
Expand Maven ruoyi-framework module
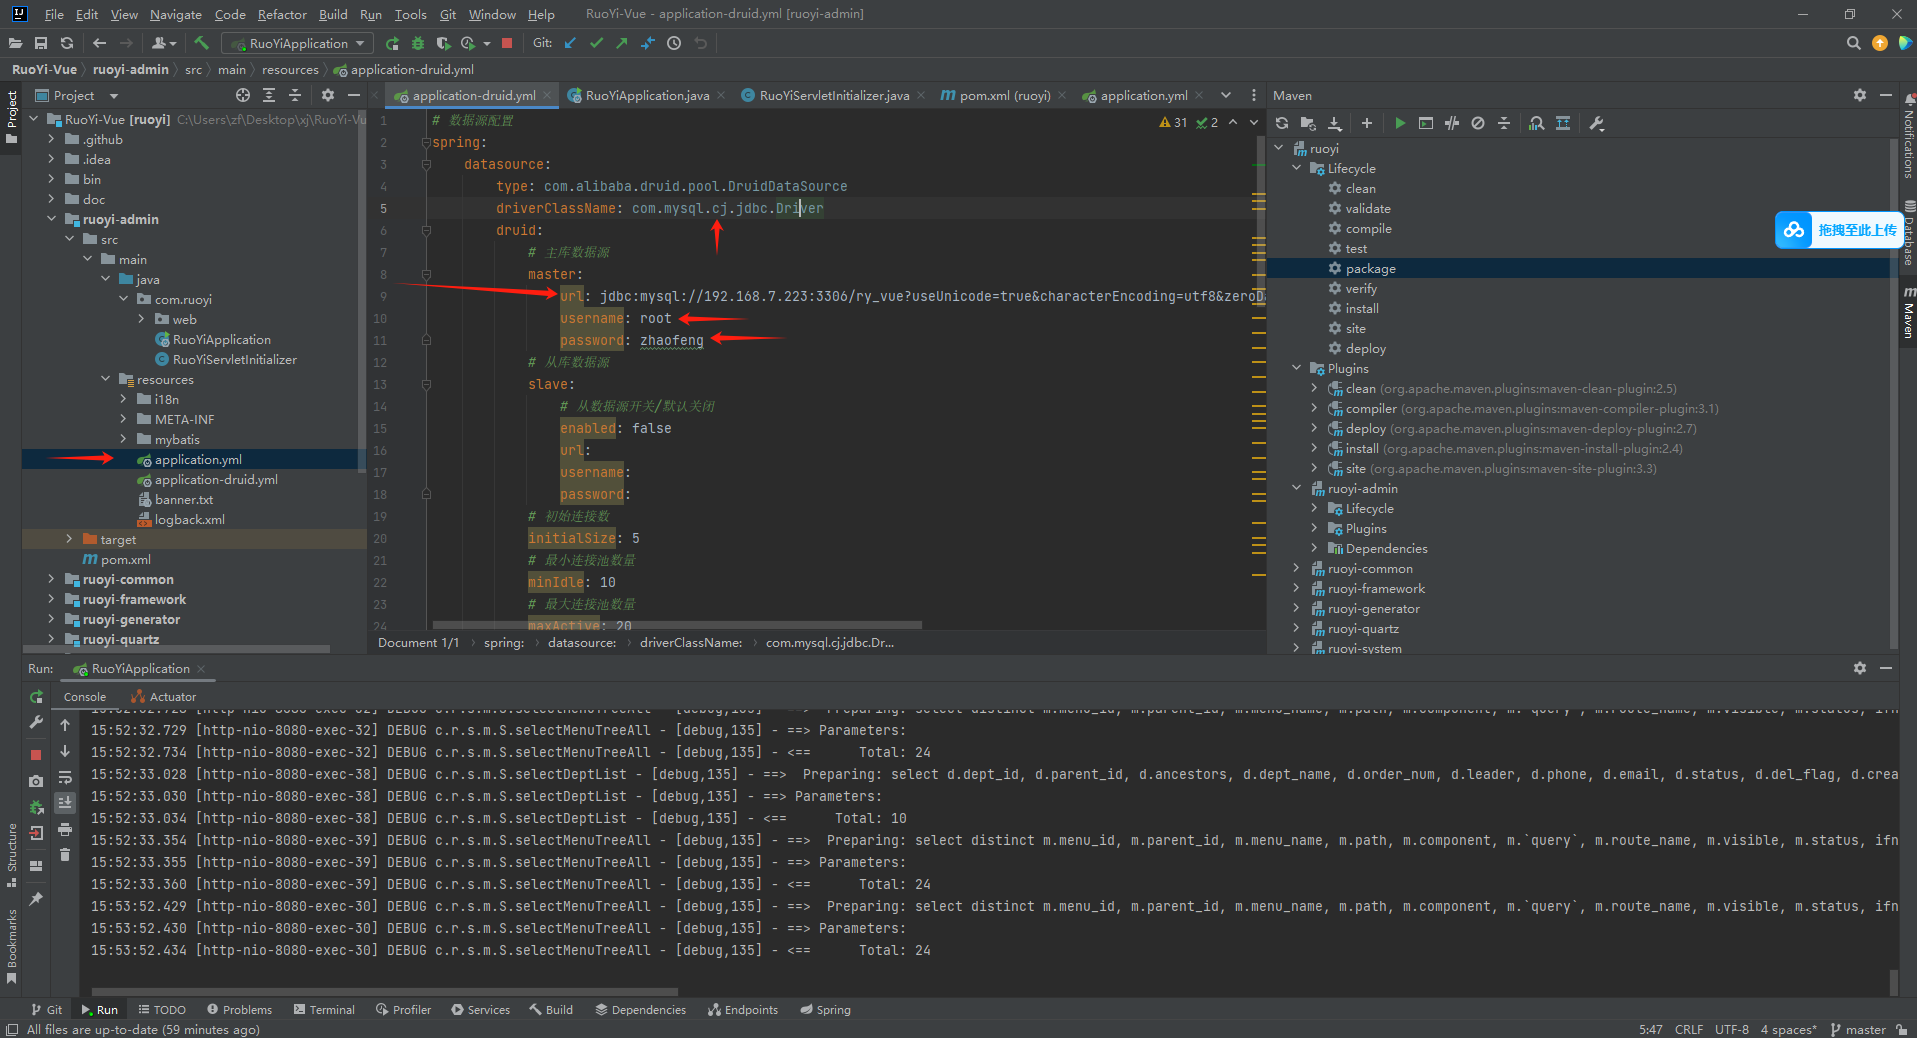(x=1297, y=588)
